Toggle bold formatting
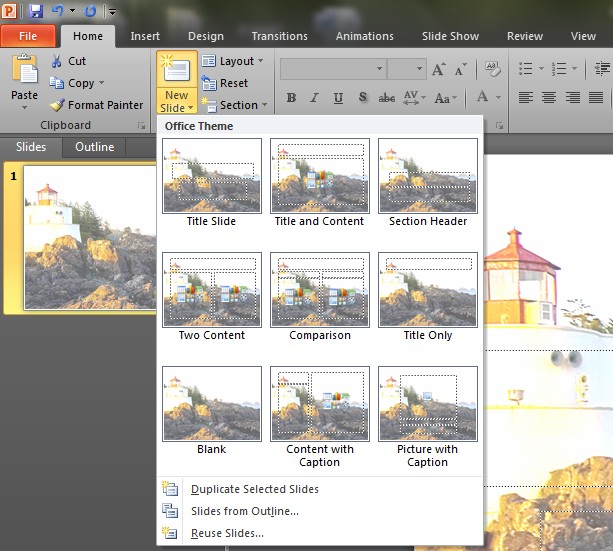The image size is (613, 551). pyautogui.click(x=291, y=98)
